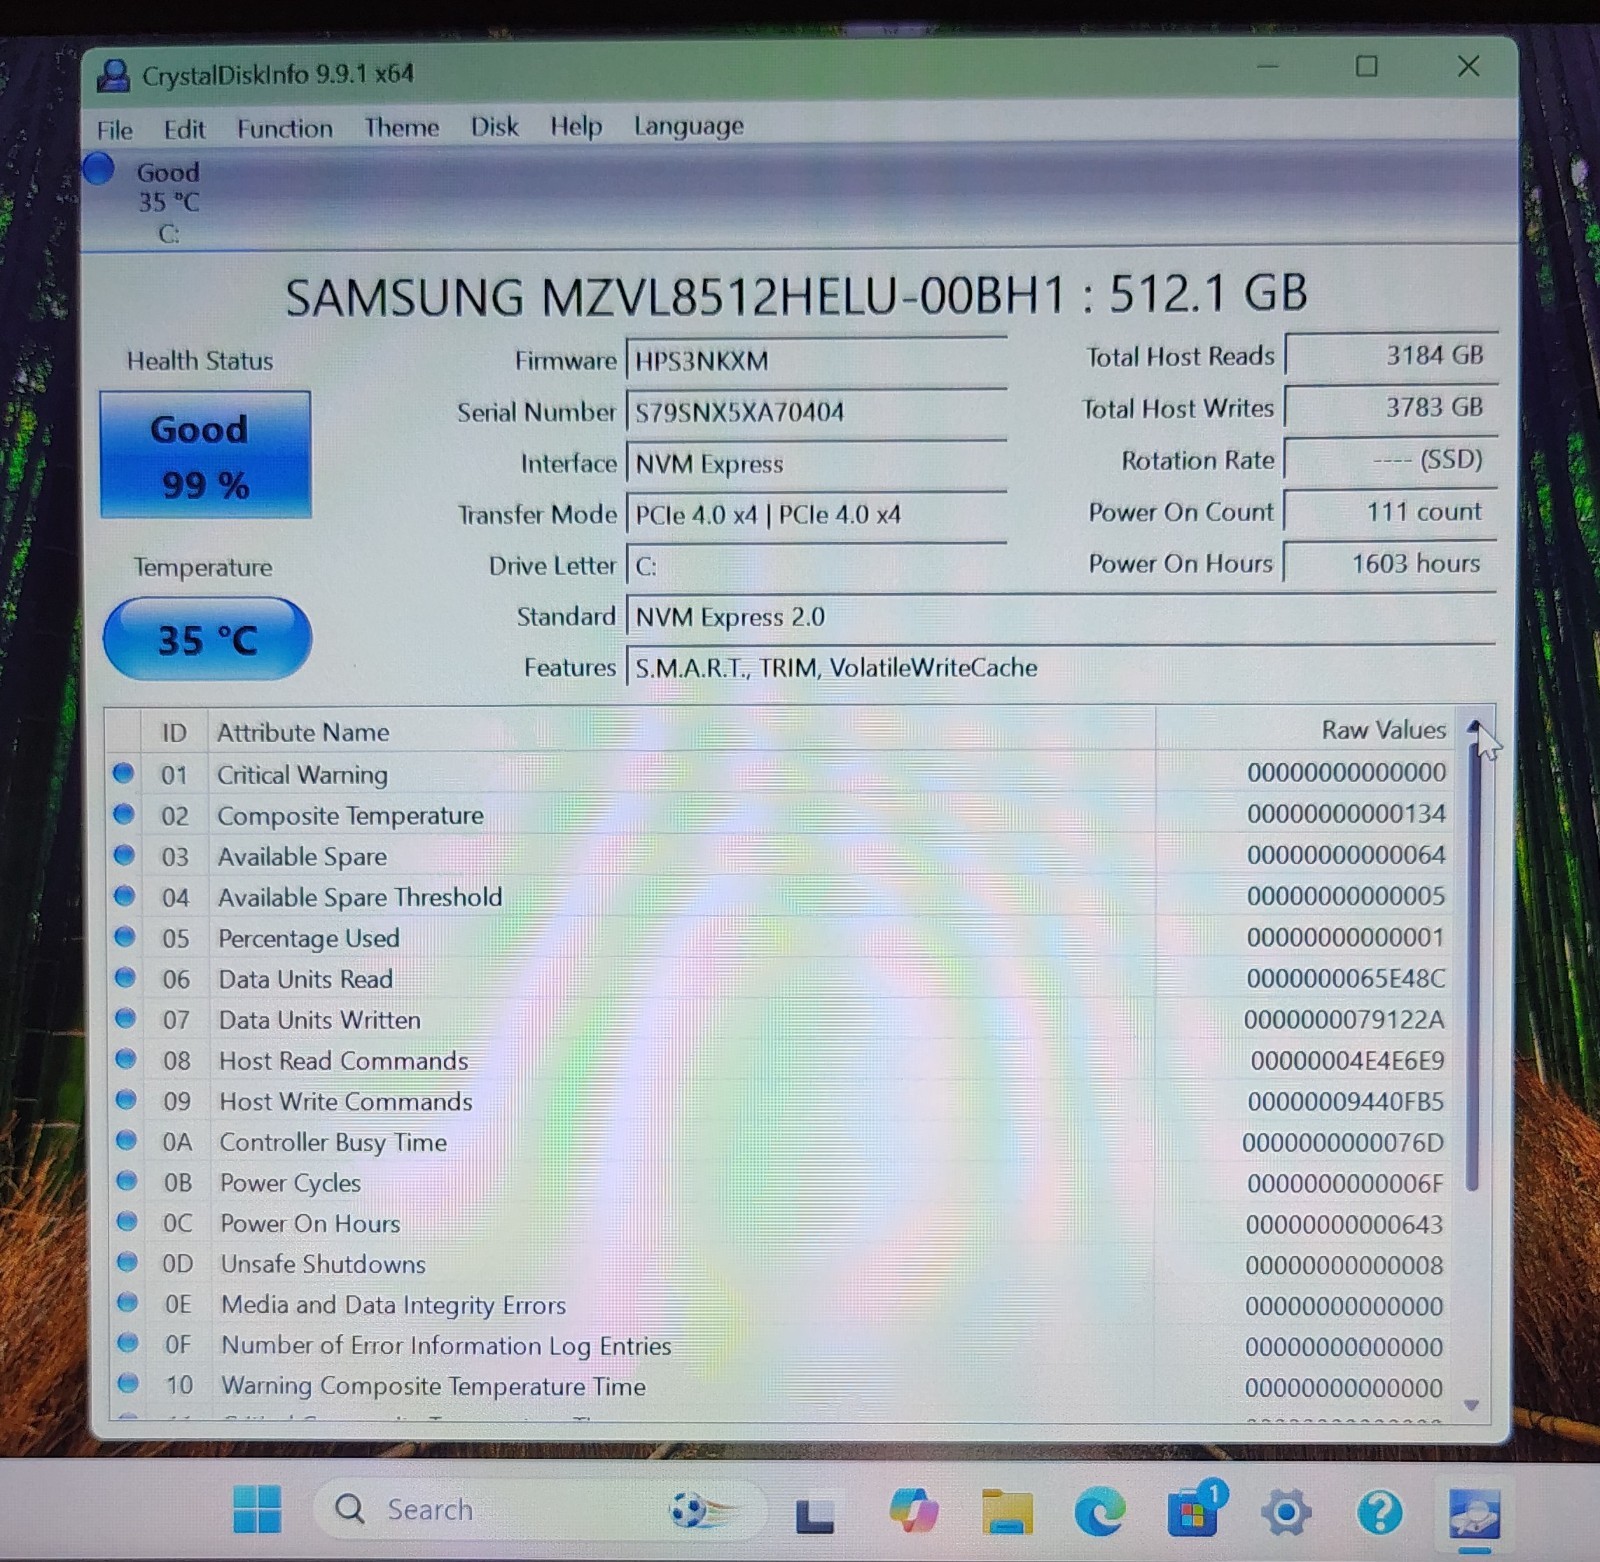Open the Windows Start menu
Screen dimensions: 1600x1562
257,1509
